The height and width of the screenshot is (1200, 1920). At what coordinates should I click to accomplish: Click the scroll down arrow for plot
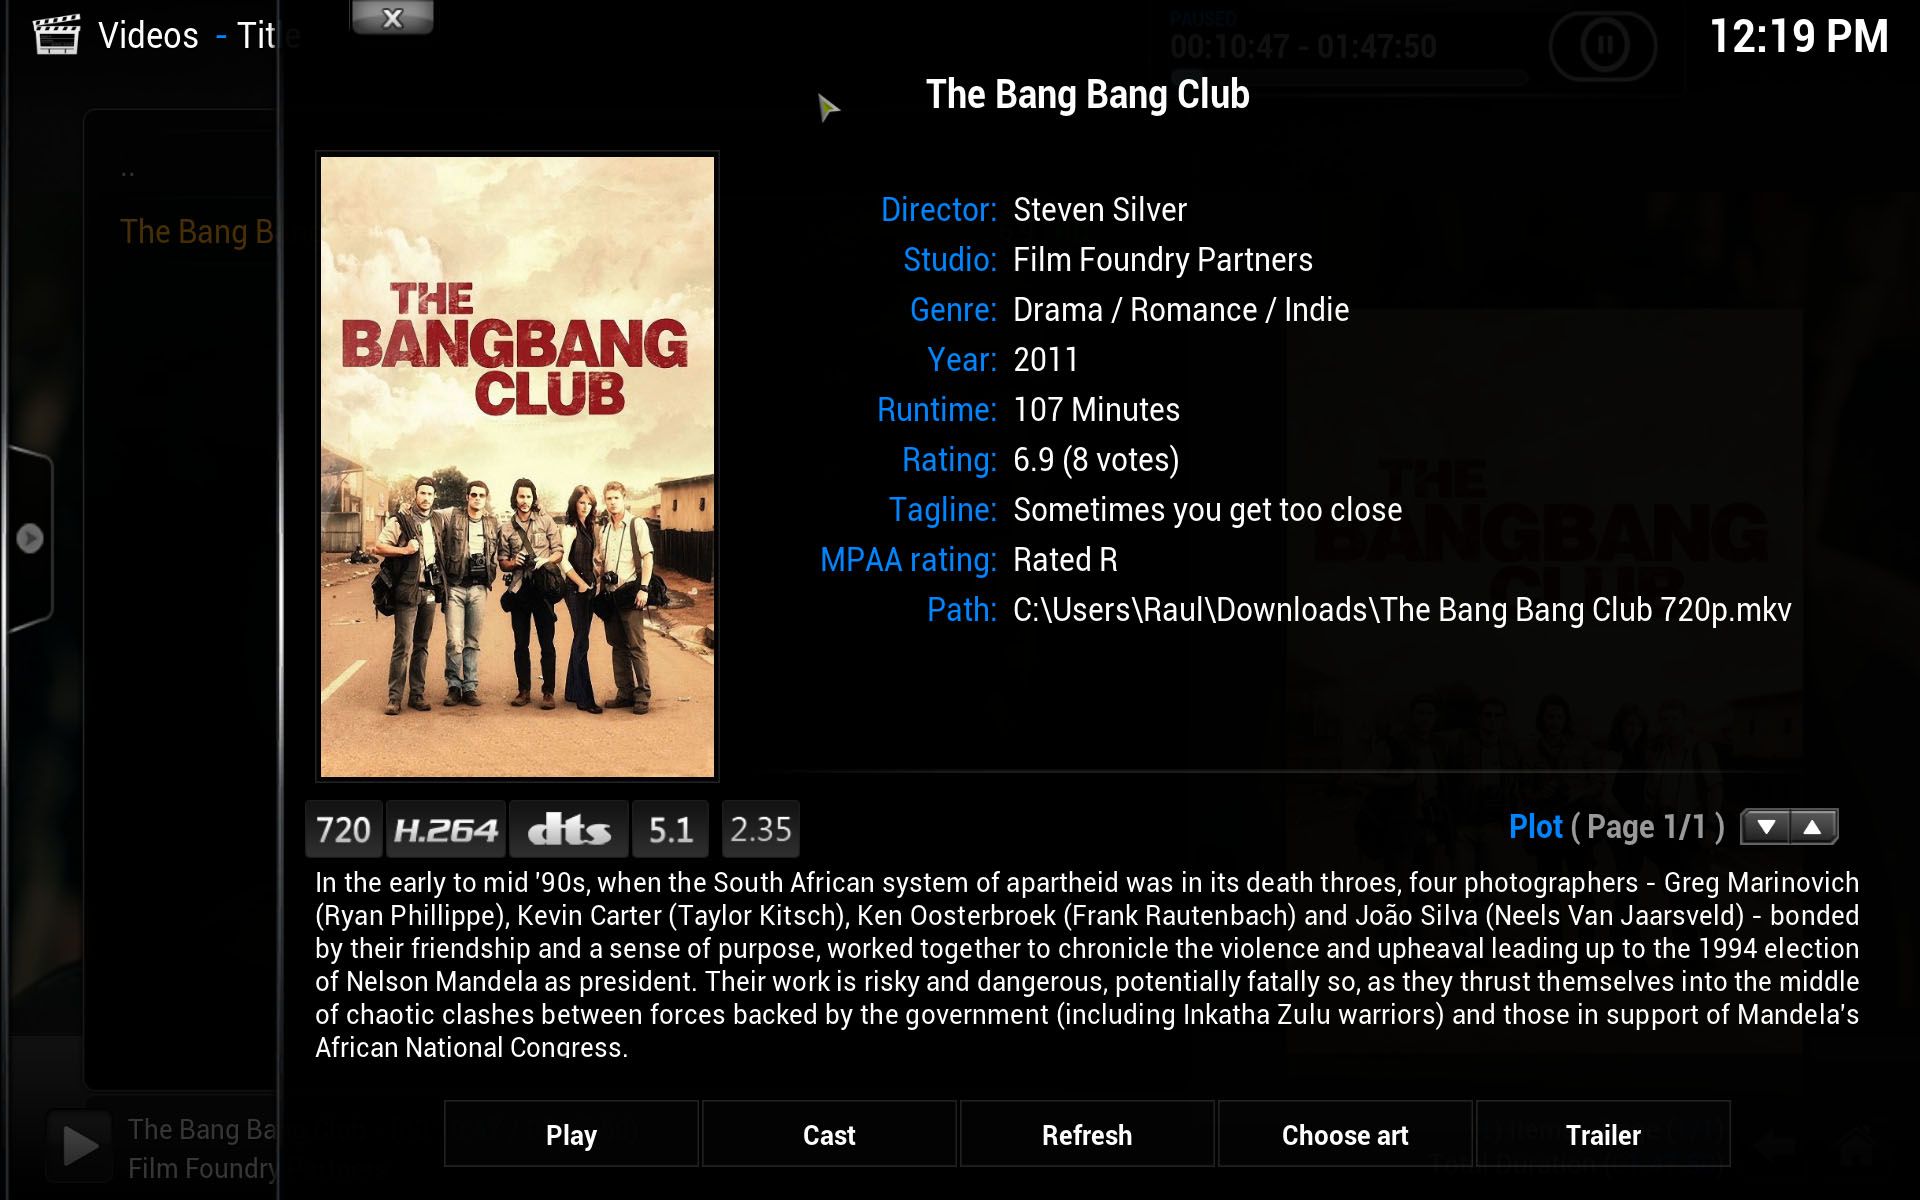point(1764,827)
